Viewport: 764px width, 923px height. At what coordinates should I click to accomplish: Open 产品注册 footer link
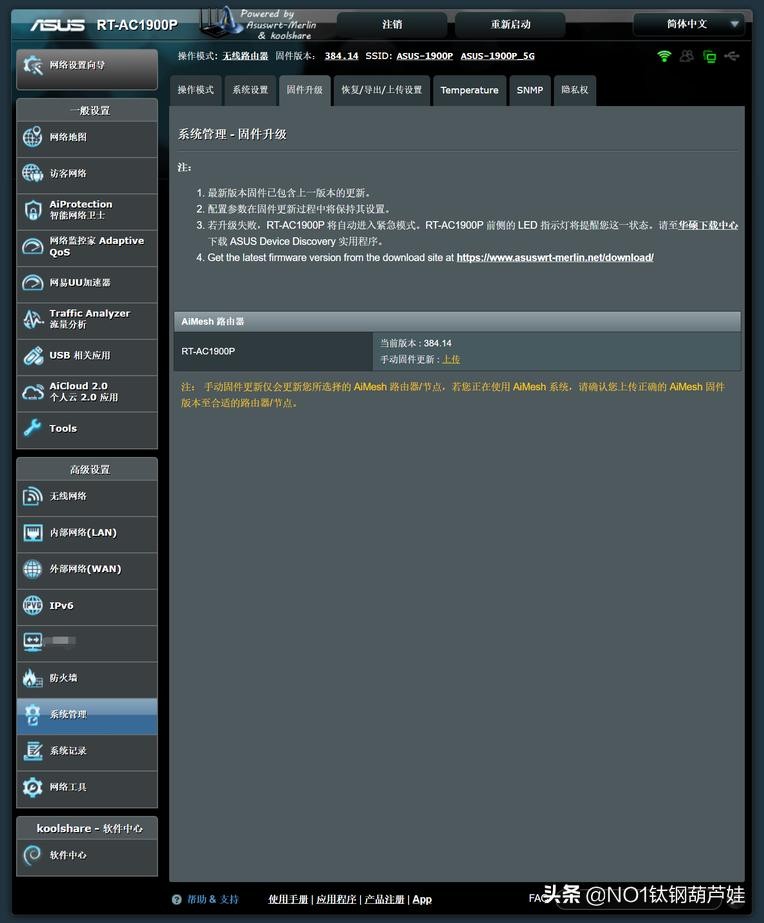coord(384,899)
